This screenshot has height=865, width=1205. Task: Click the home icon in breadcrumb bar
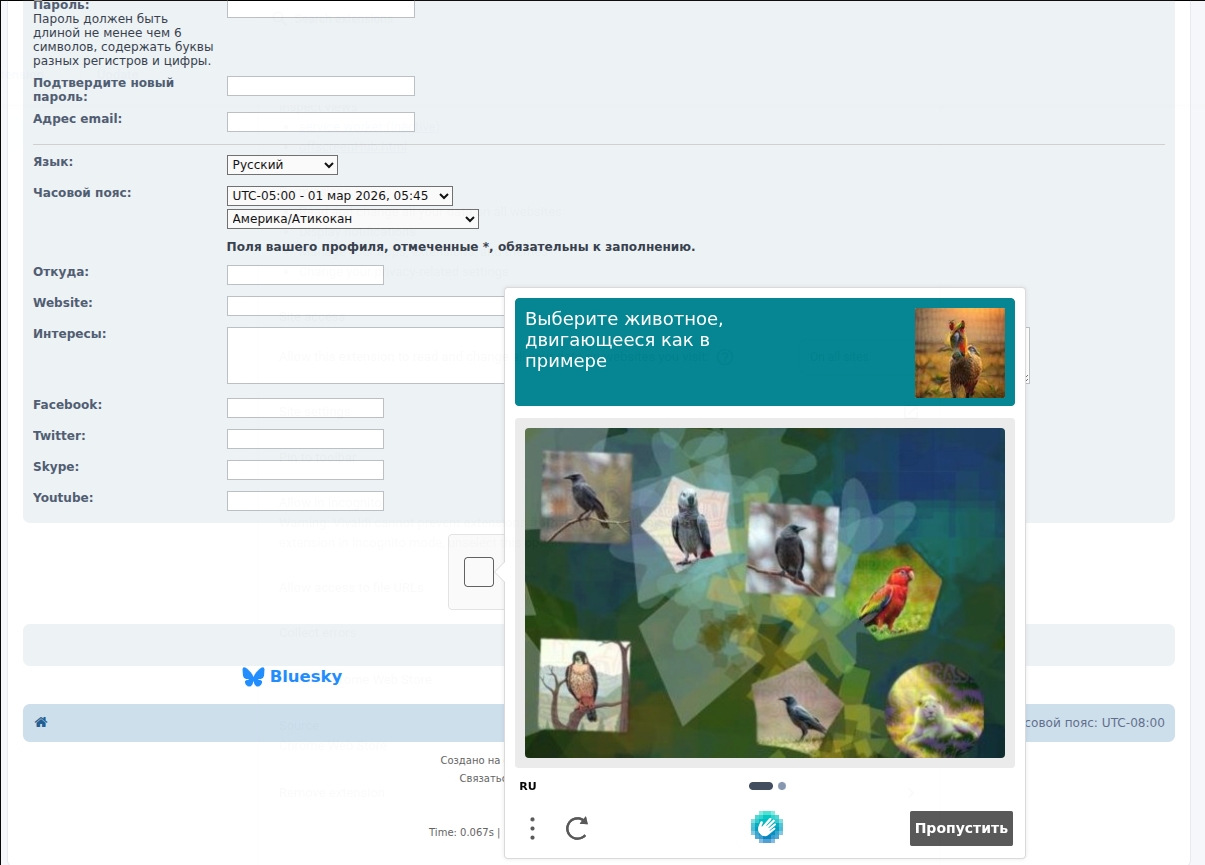(x=41, y=722)
